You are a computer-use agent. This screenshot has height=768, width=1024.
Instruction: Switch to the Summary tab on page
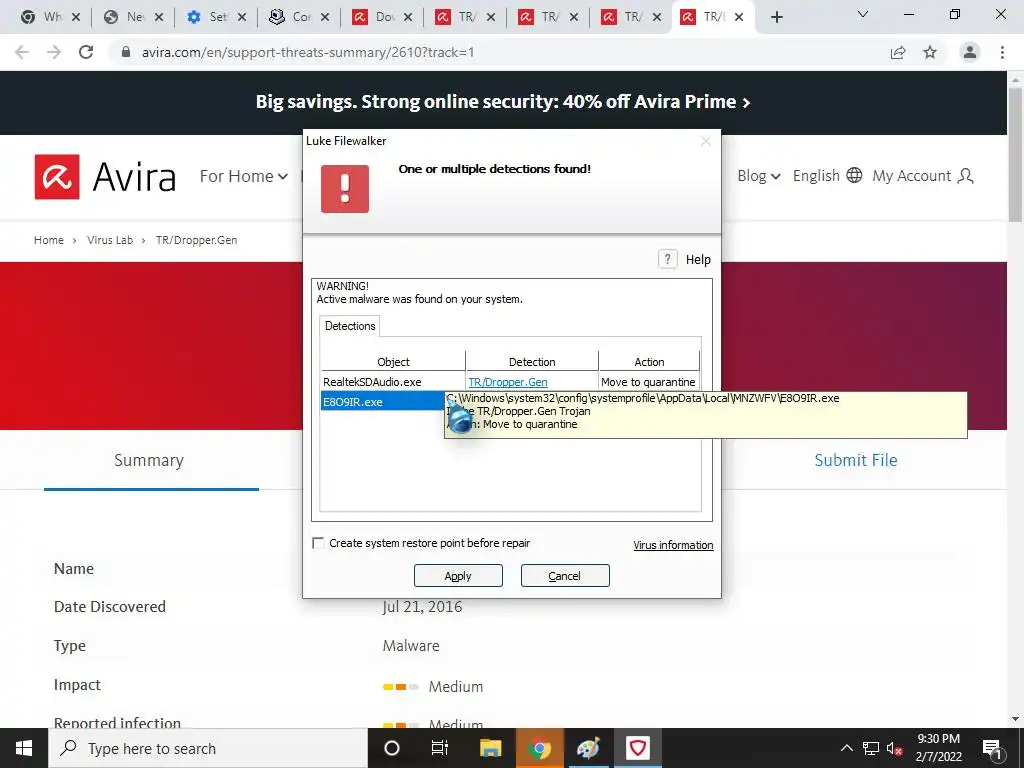150,460
